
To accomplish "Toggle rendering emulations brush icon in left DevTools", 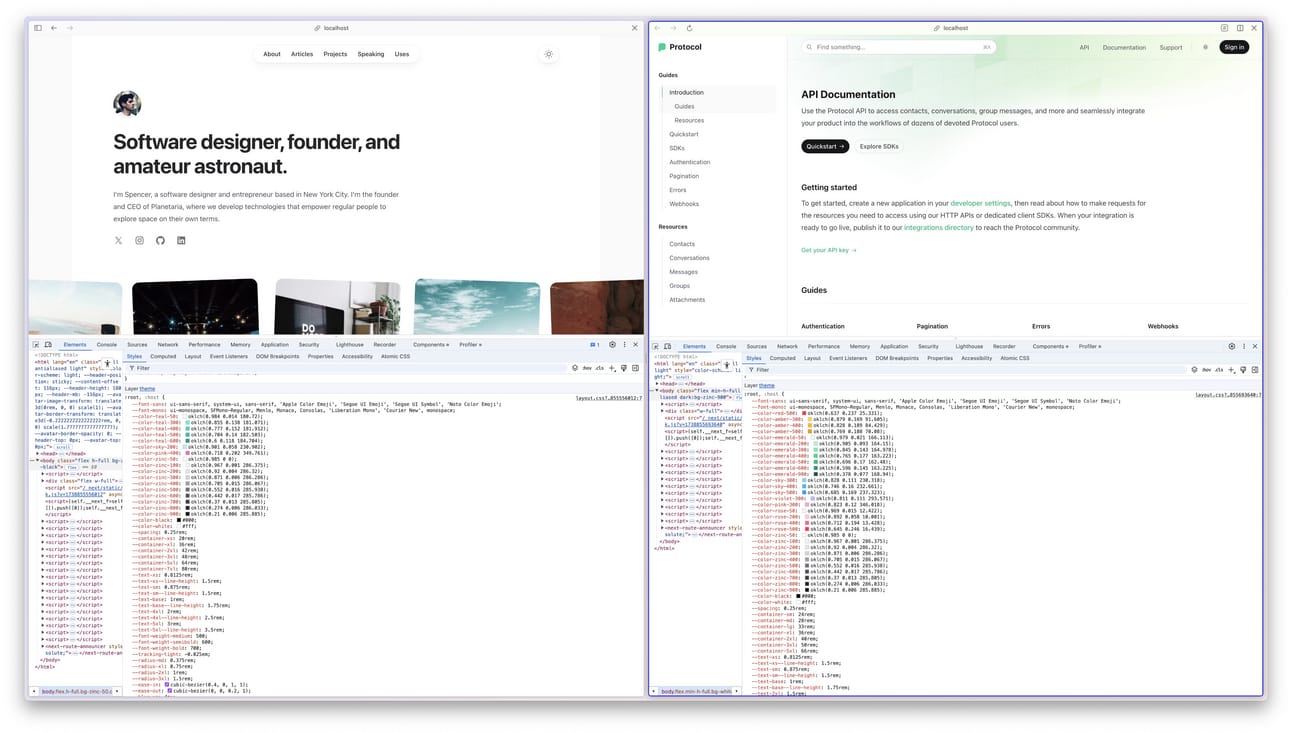I will 624,368.
